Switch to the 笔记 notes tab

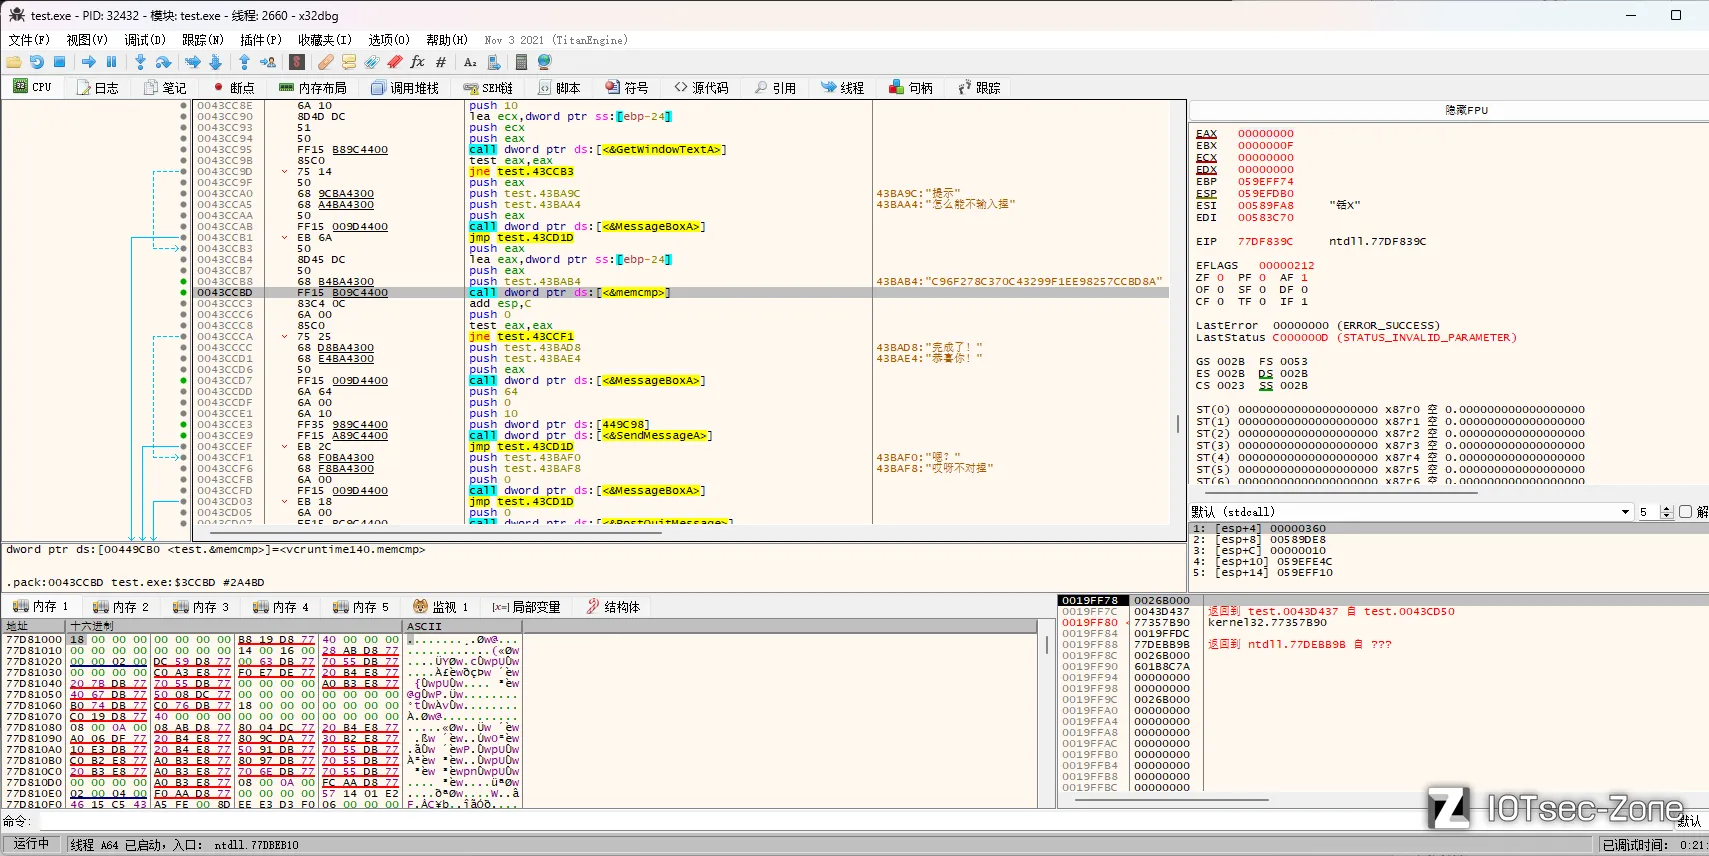166,88
